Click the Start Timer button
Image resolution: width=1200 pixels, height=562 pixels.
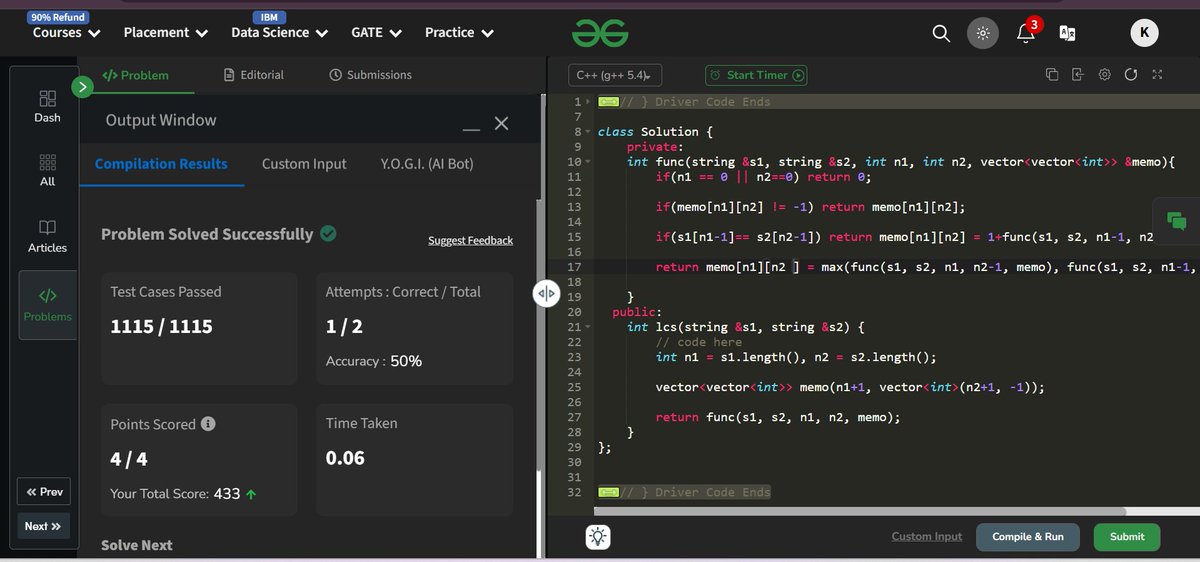[756, 75]
